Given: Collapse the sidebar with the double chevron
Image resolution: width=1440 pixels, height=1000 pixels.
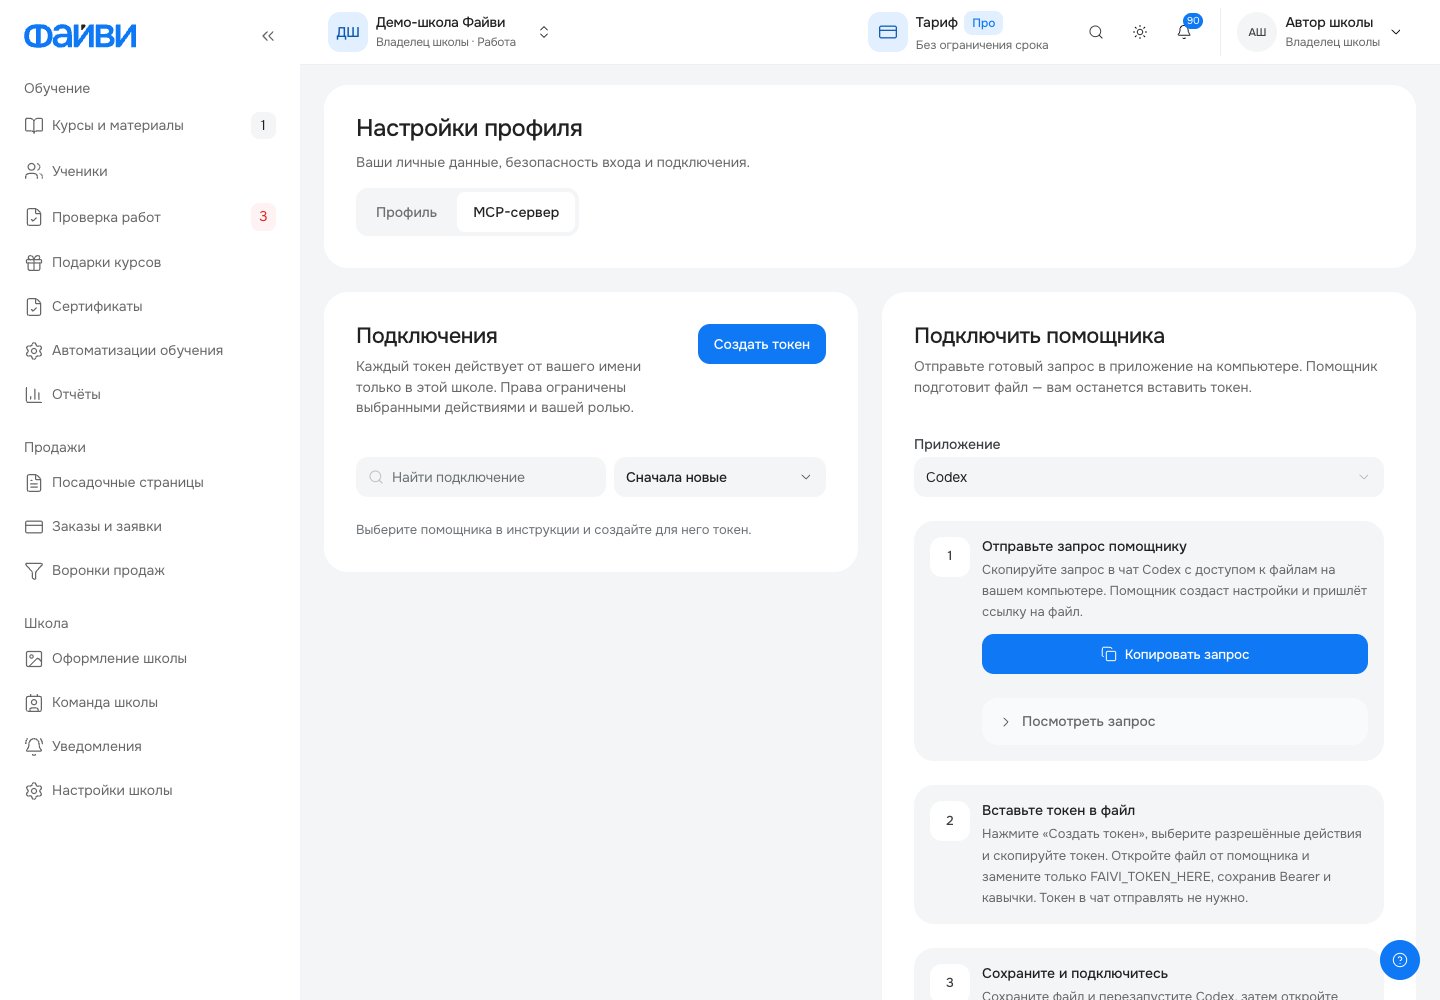Looking at the screenshot, I should (268, 36).
